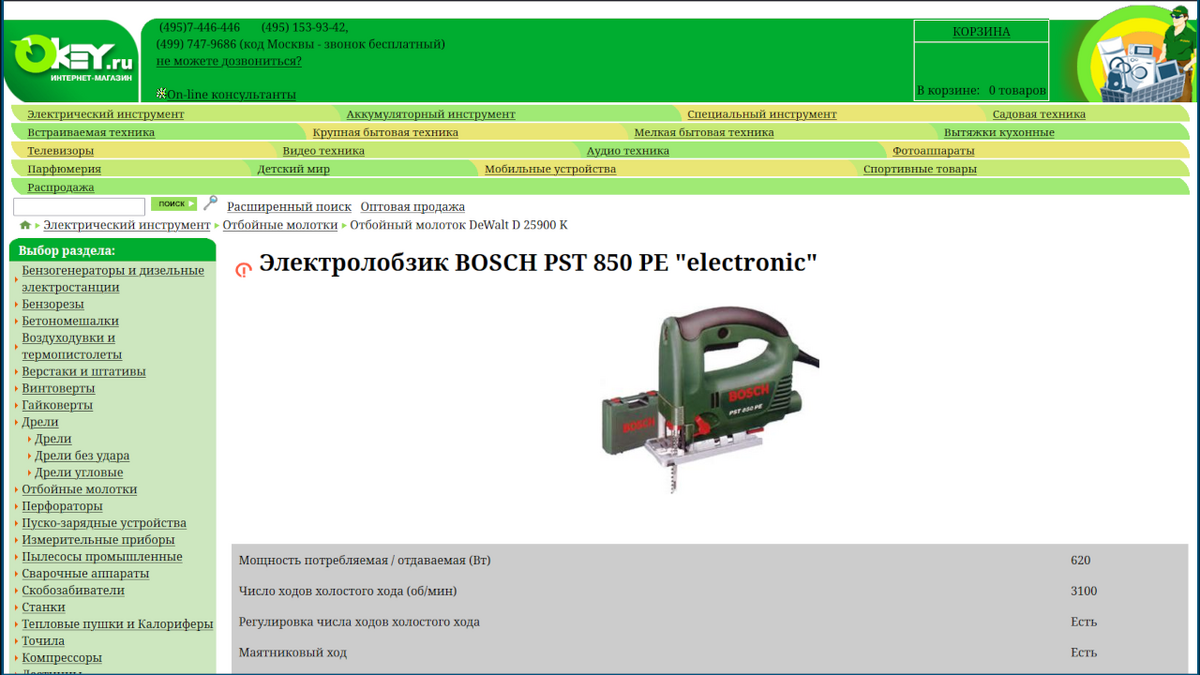Open sidebar Пуско-зарядные устройства
This screenshot has width=1200, height=675.
click(x=104, y=523)
